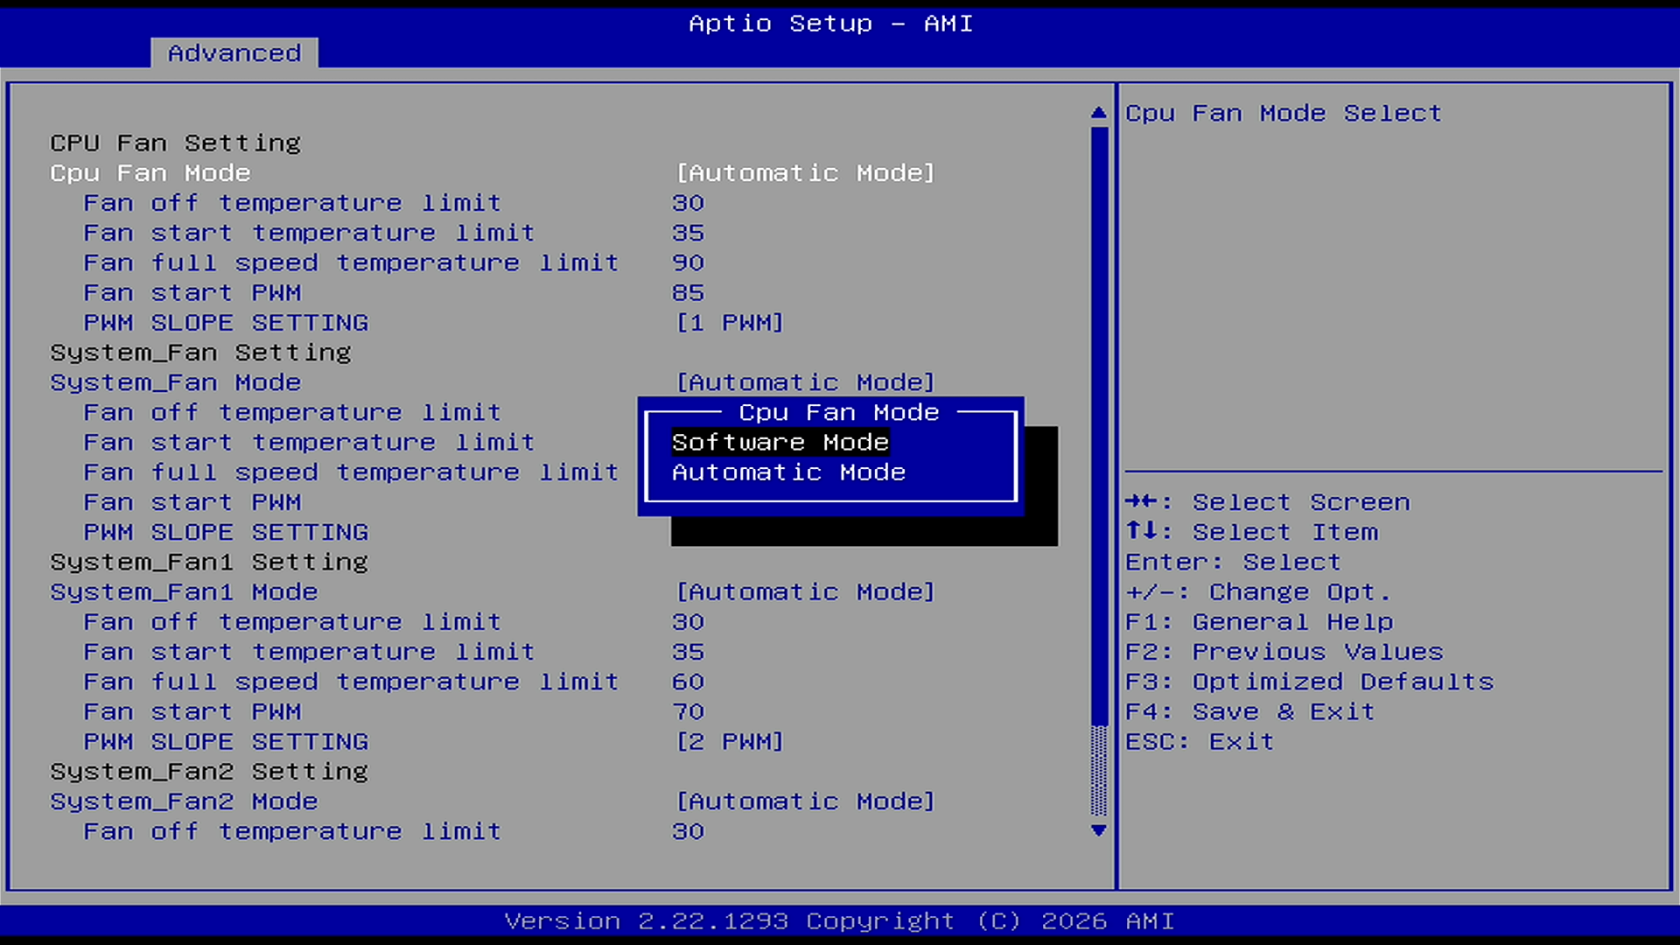Screen dimensions: 1680x945
Task: Click the F4: Save & Exit hint
Action: 1250,712
